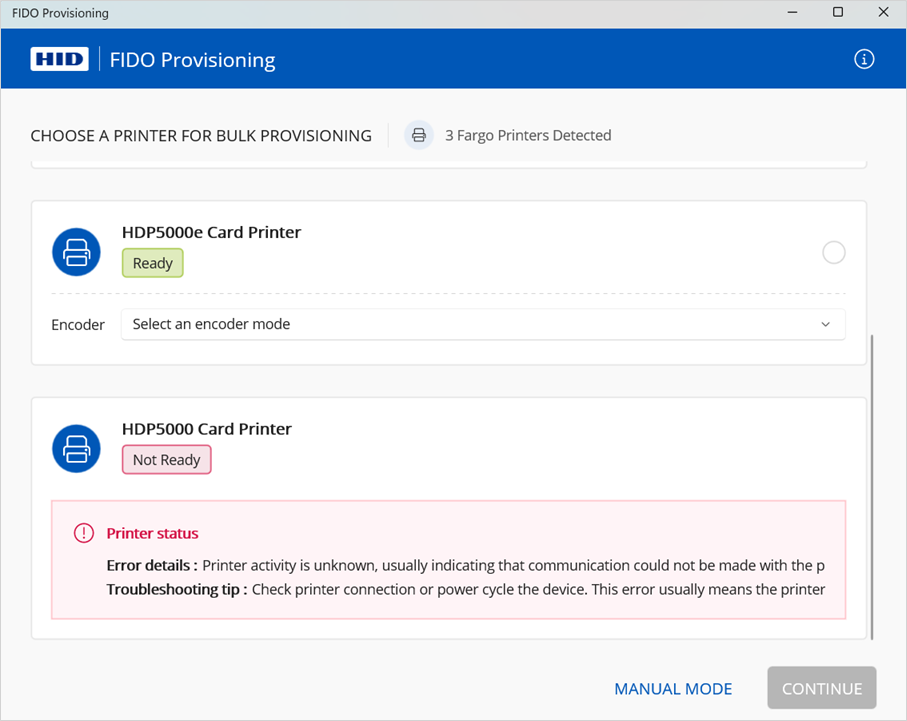Switch to Manual Mode
The width and height of the screenshot is (907, 721).
[672, 689]
